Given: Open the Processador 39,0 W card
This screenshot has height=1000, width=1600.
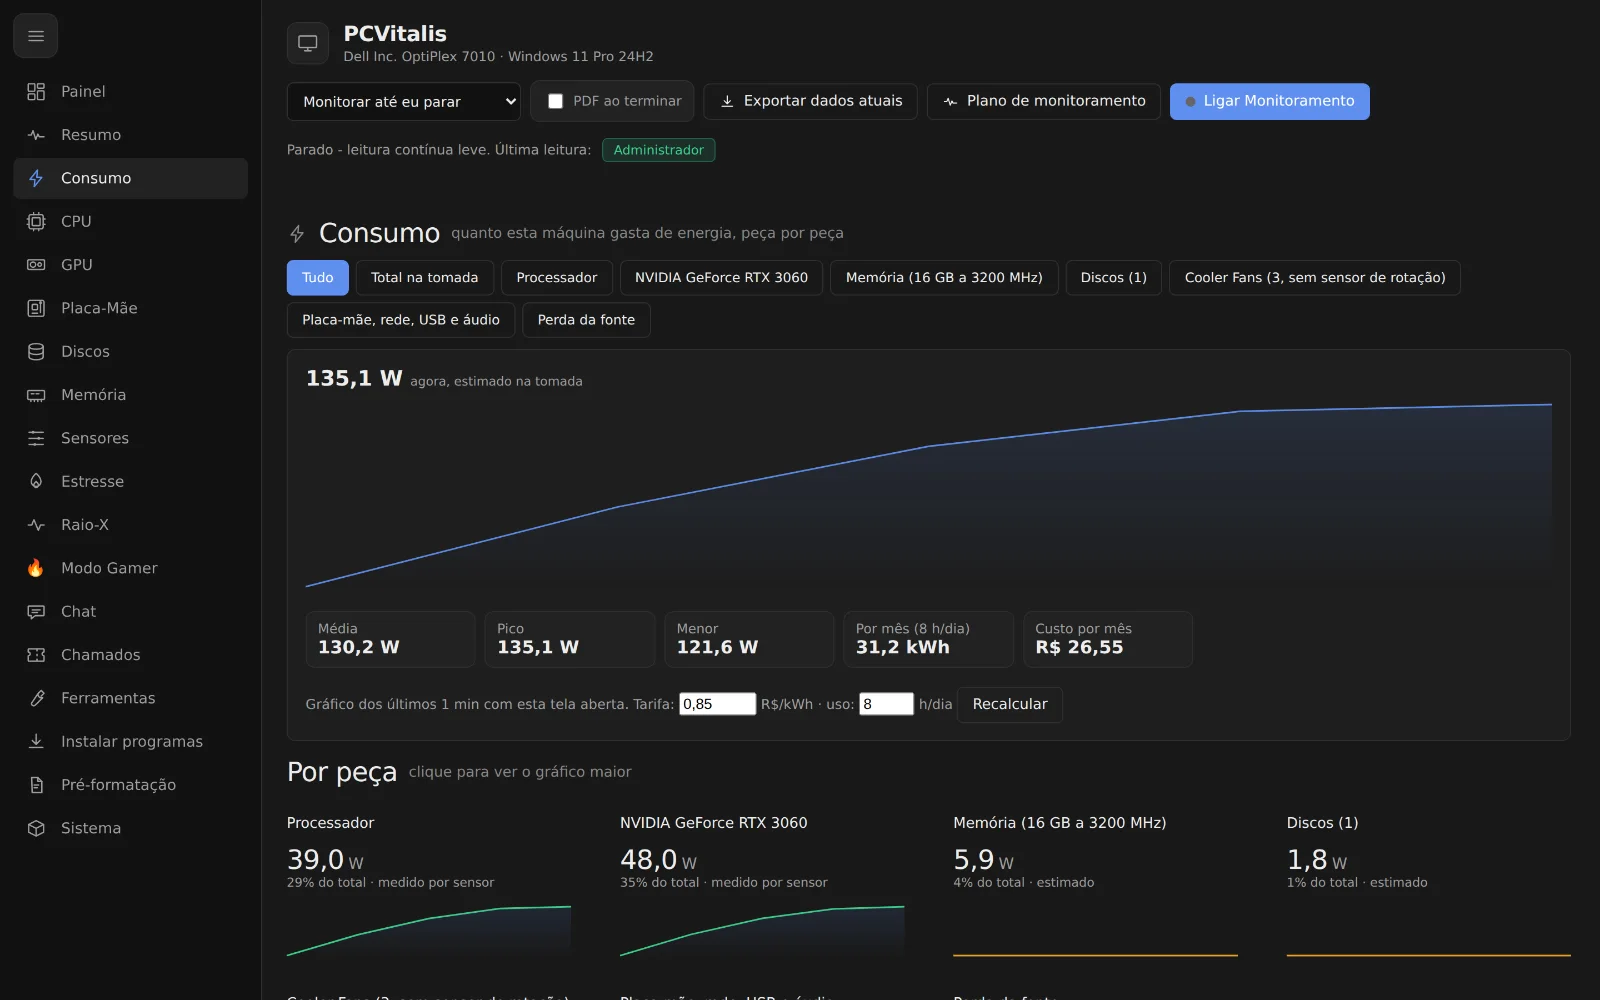Looking at the screenshot, I should pyautogui.click(x=429, y=887).
